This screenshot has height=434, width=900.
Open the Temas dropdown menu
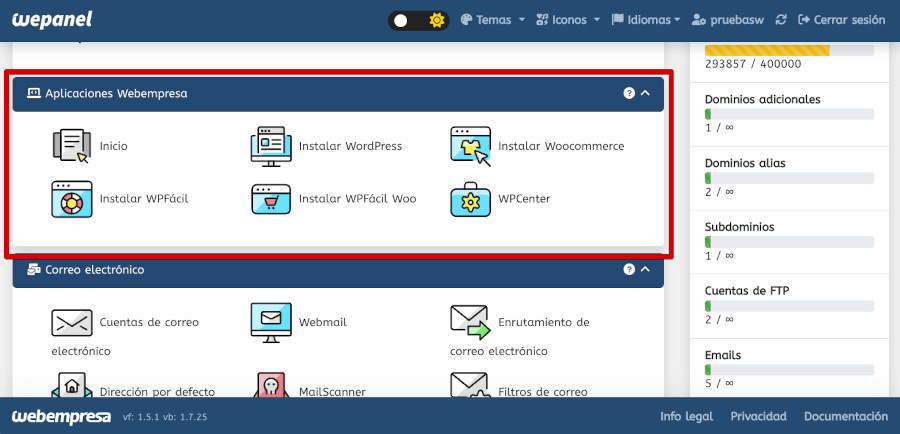pyautogui.click(x=493, y=20)
